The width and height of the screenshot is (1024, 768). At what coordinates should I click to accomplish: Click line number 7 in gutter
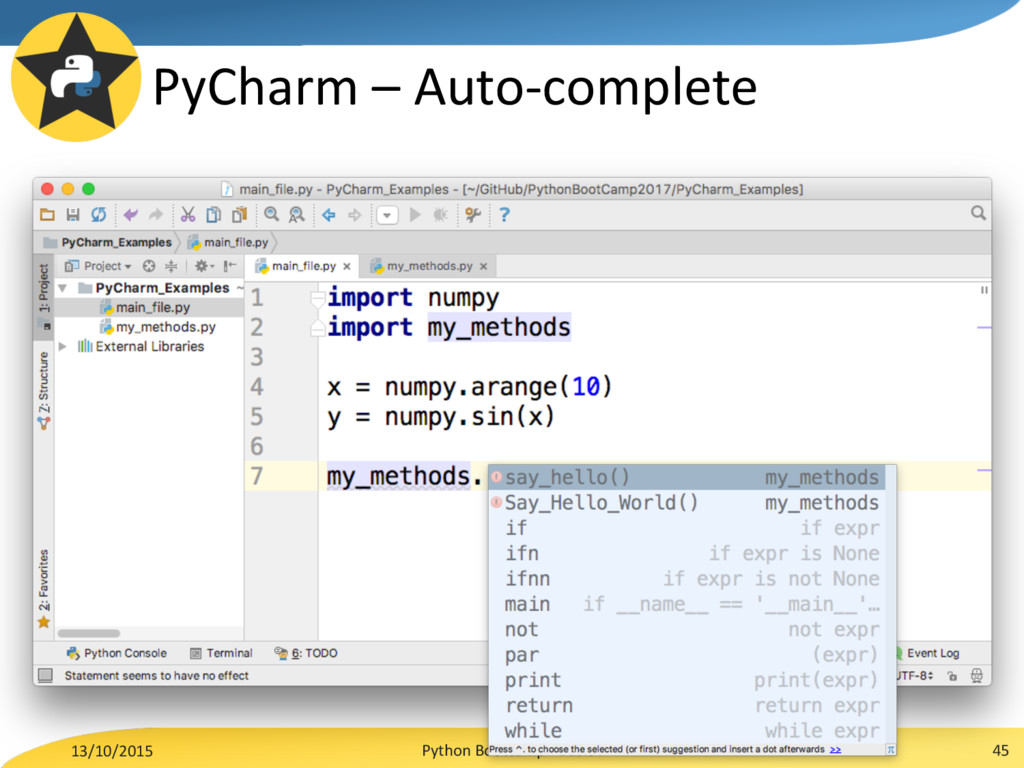click(x=257, y=476)
